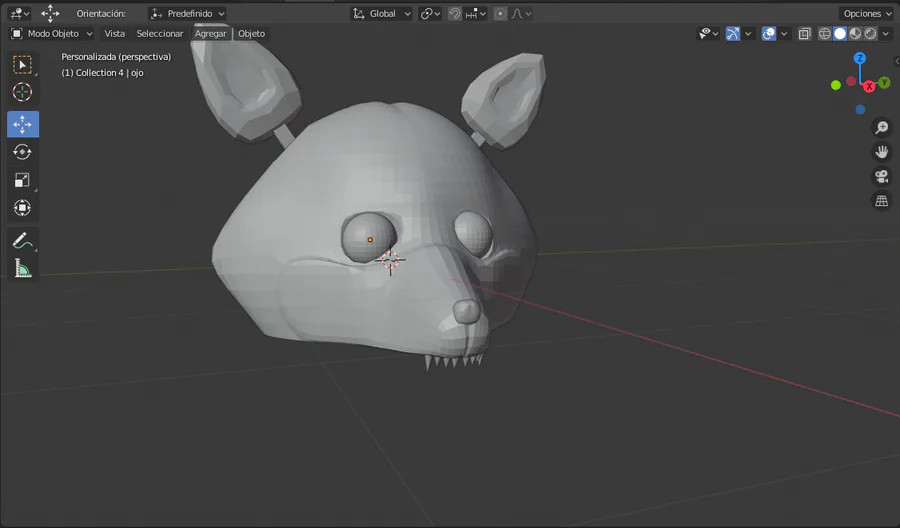
Task: Toggle viewport gizmos display
Action: coord(733,34)
